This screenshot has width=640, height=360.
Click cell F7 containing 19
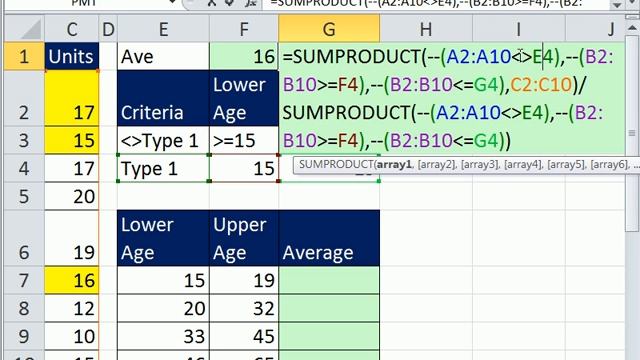(244, 280)
